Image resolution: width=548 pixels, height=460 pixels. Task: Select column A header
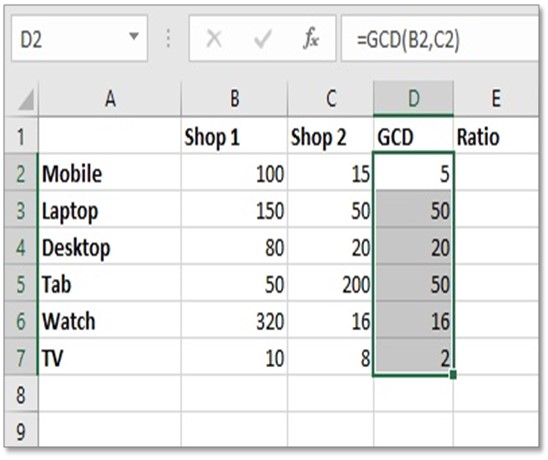(x=110, y=99)
